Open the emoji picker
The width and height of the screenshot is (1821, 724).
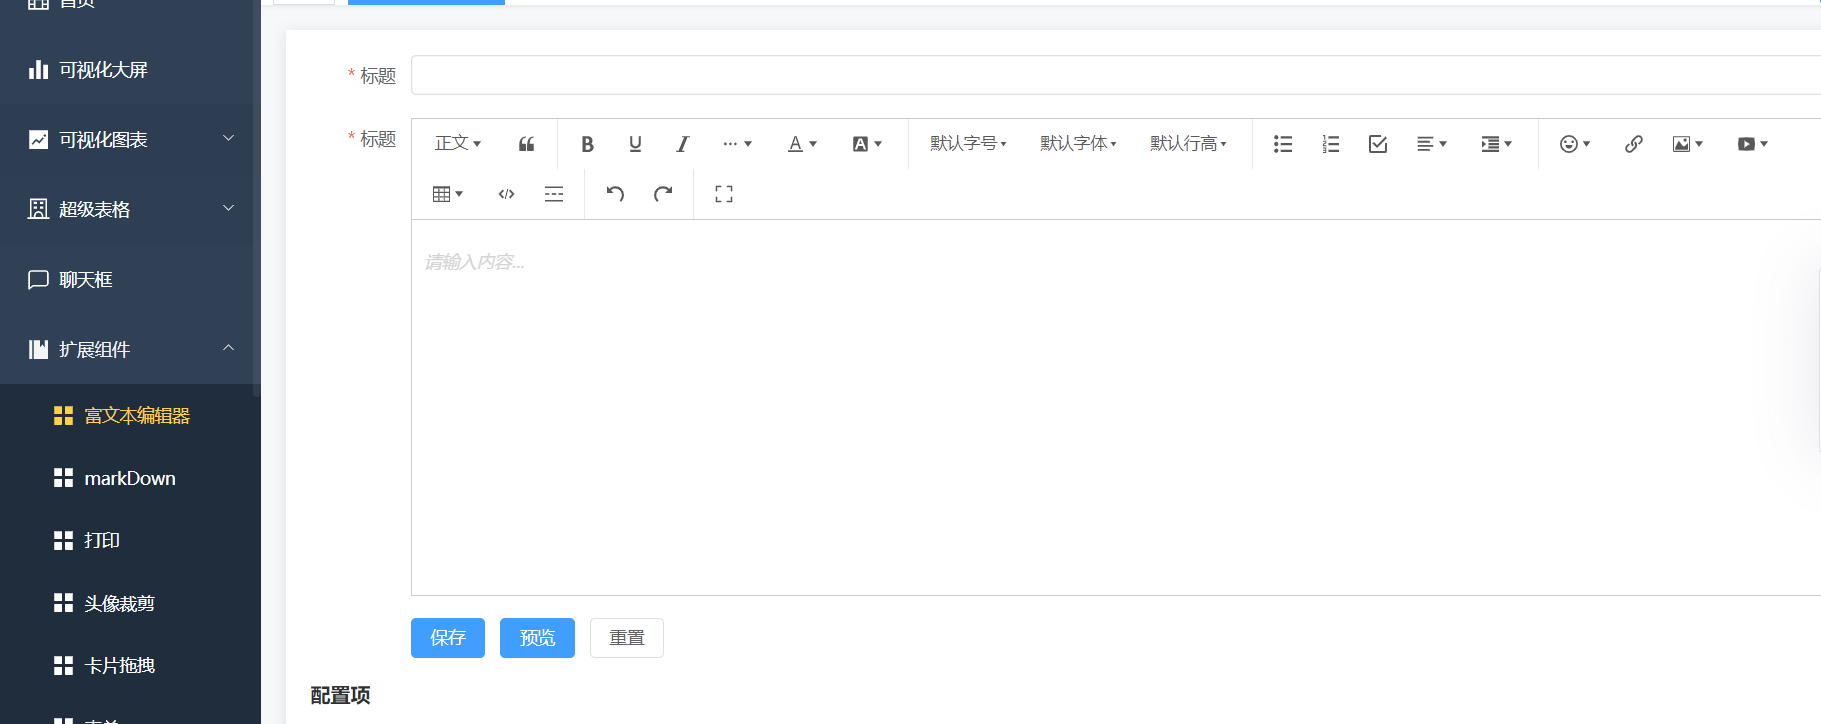coord(1575,144)
